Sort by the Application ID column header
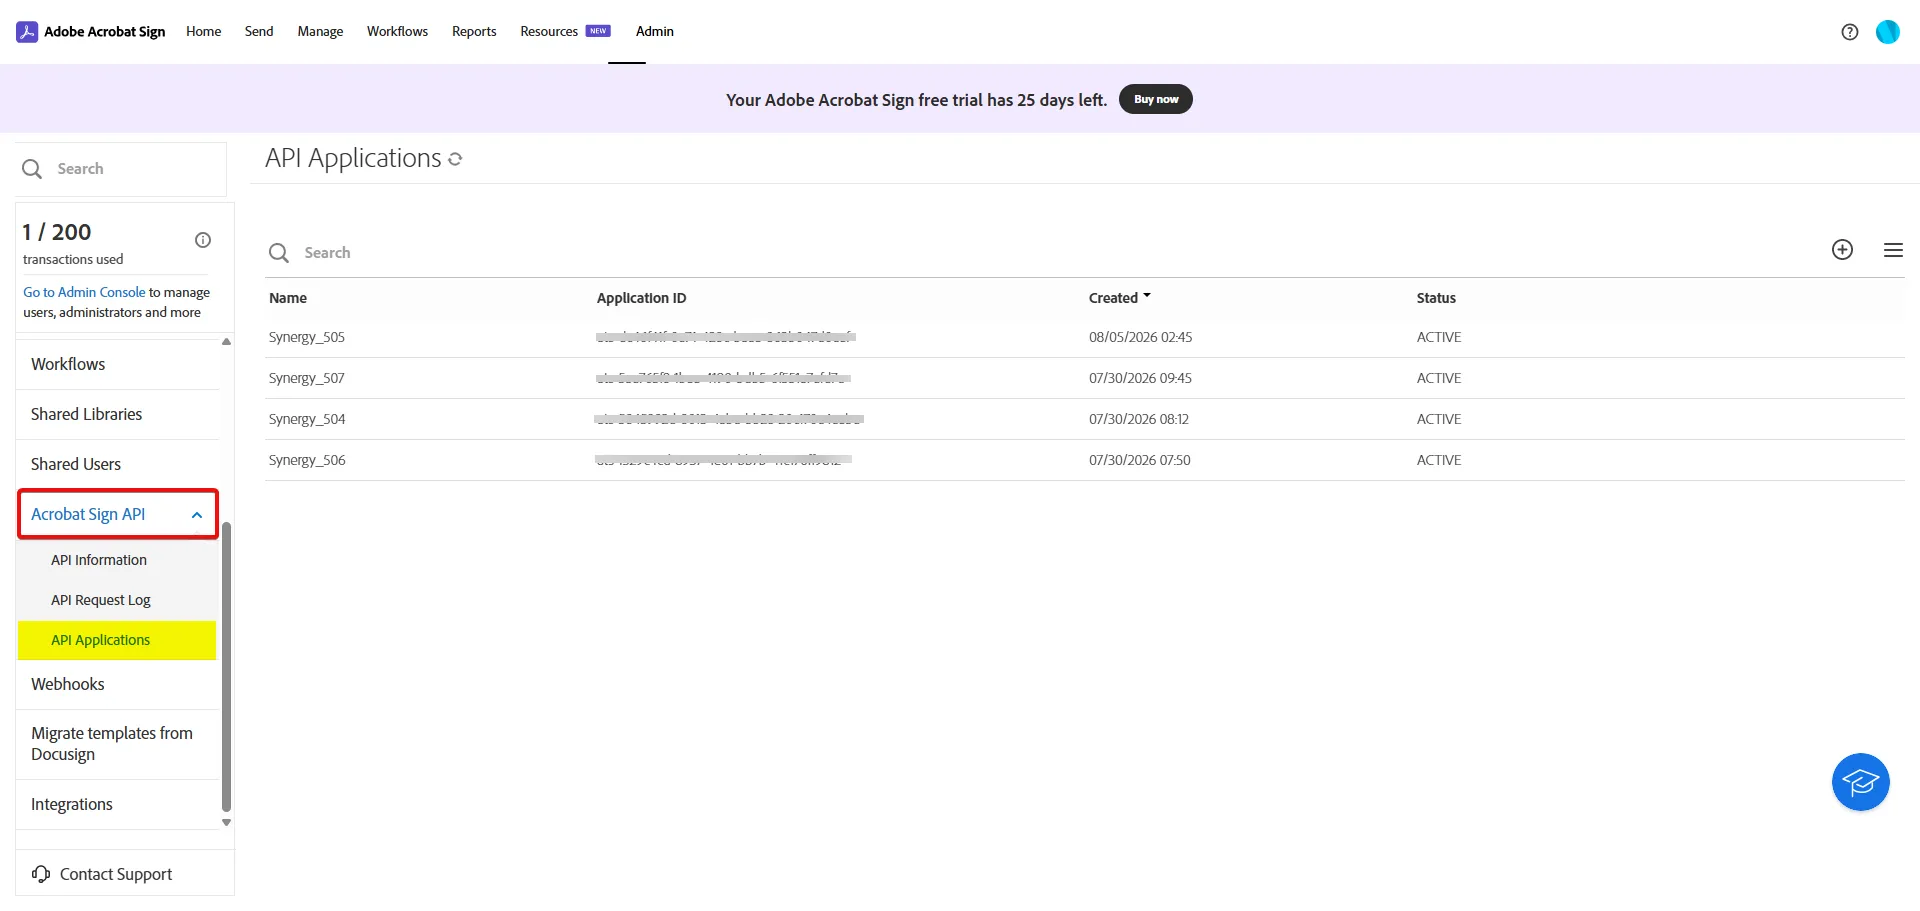Screen dimensions: 1920x911 [641, 298]
